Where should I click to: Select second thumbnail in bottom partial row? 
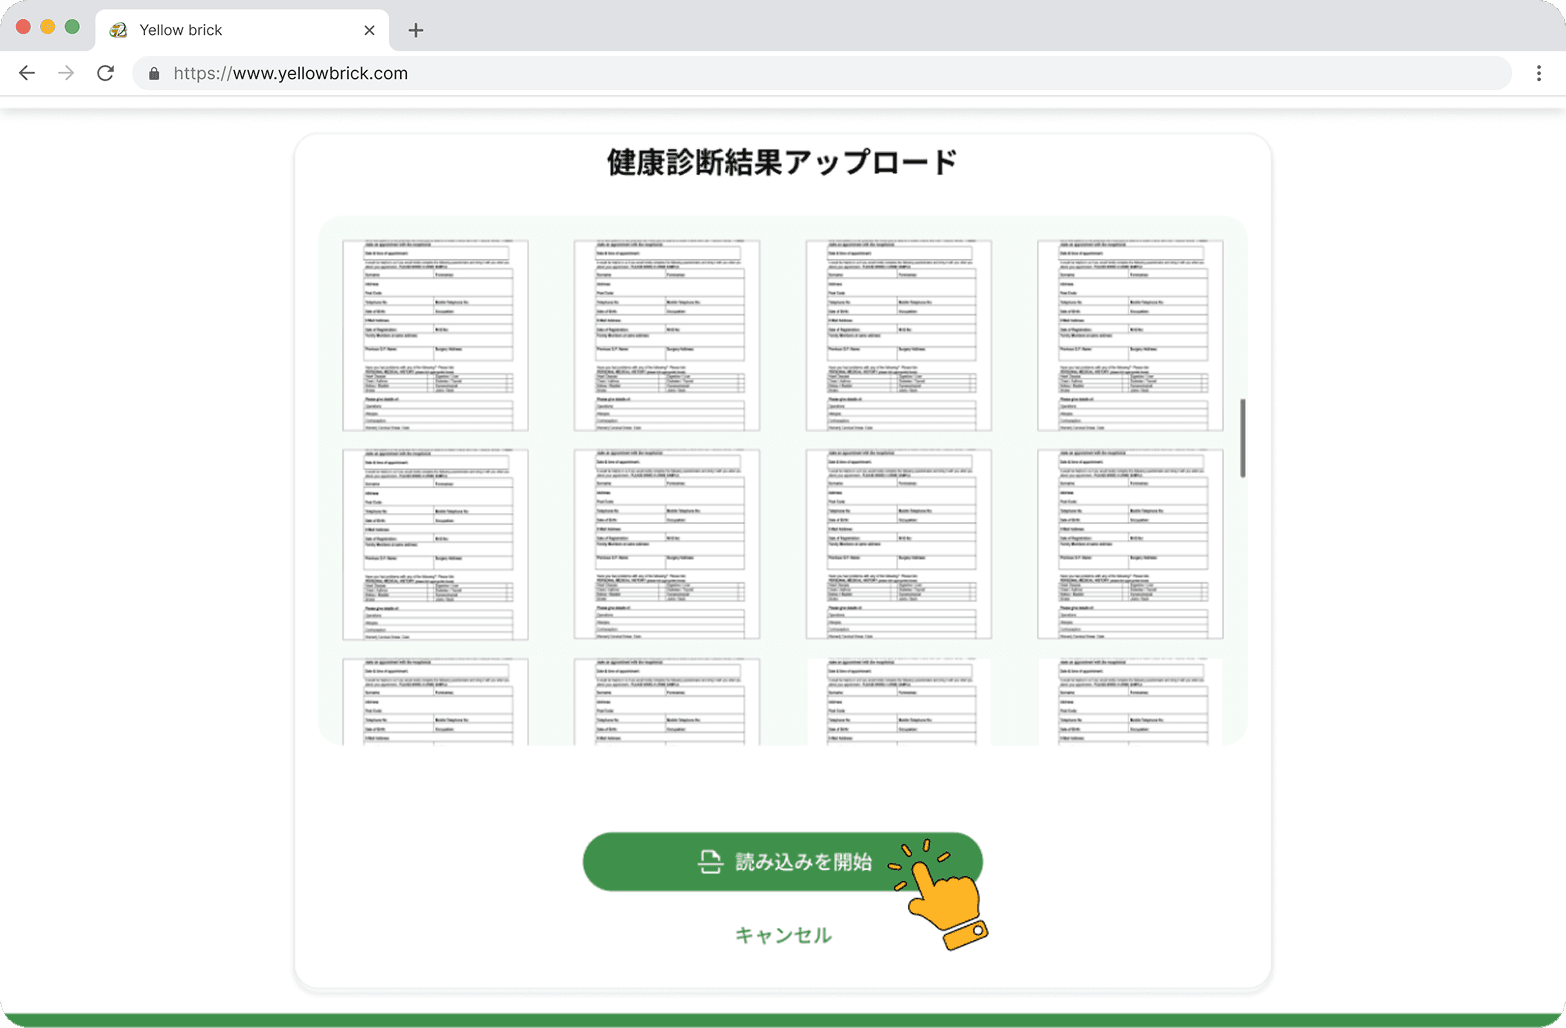point(667,701)
